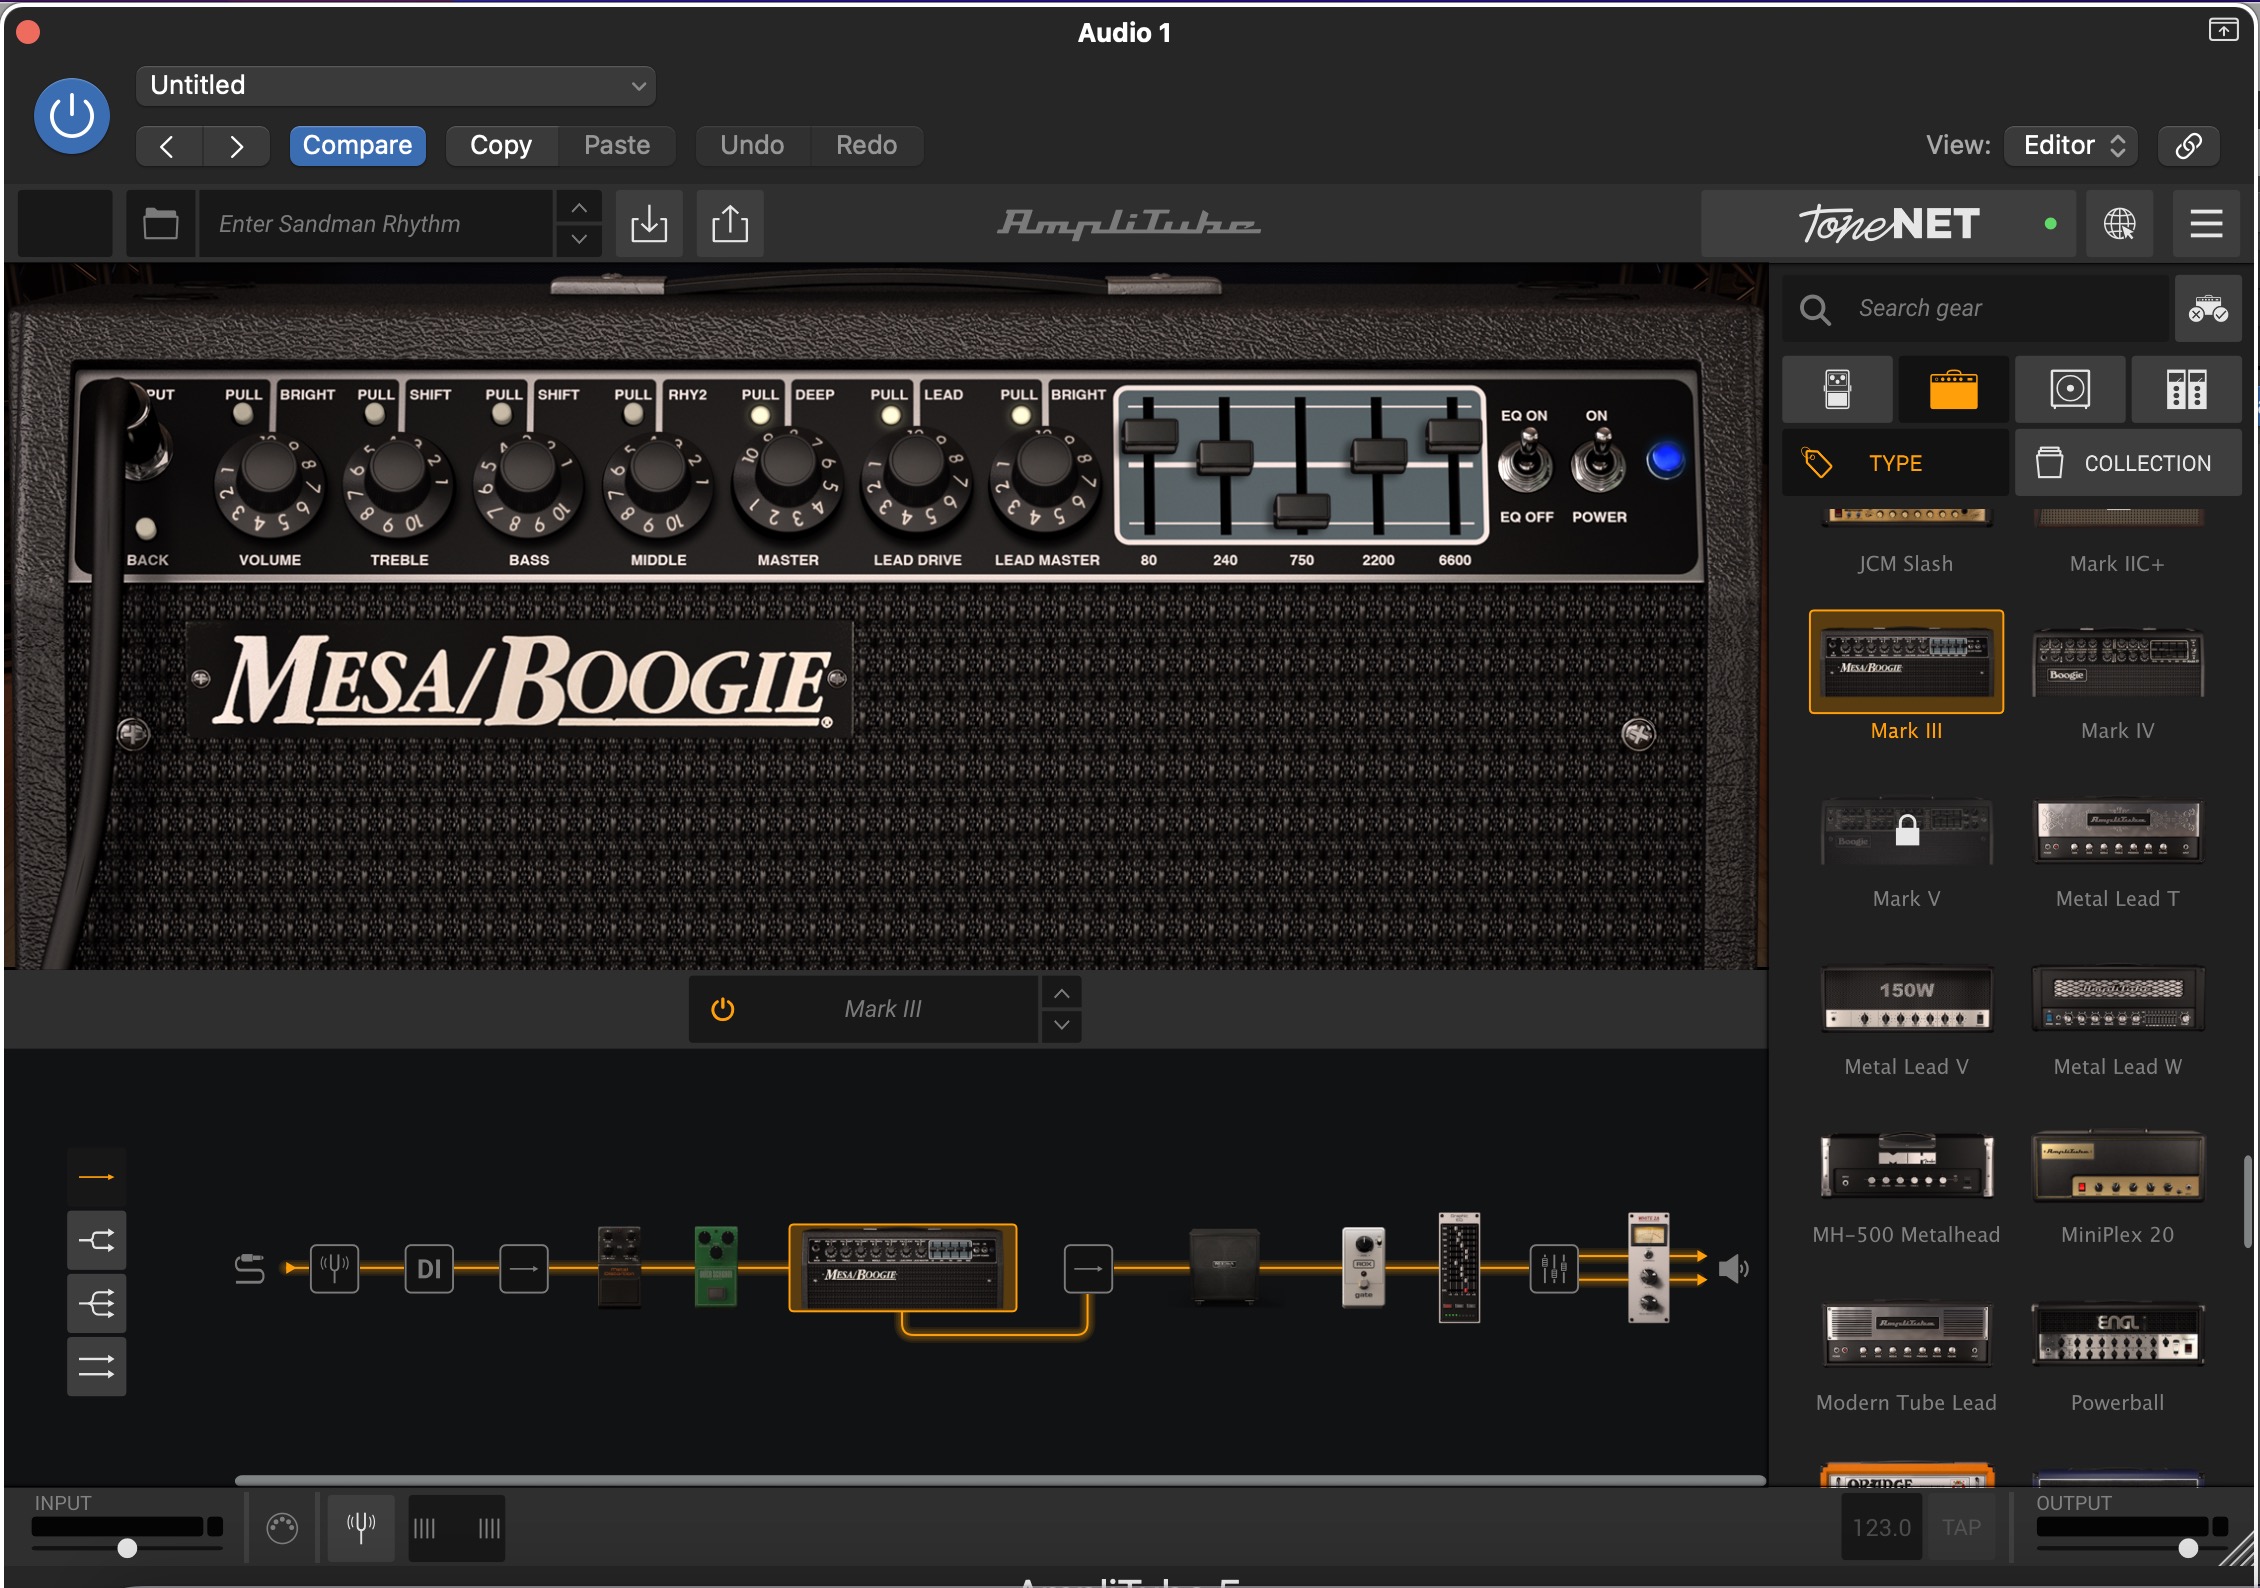Switch to the COLLECTION tab
Image resolution: width=2260 pixels, height=1588 pixels.
(2128, 463)
